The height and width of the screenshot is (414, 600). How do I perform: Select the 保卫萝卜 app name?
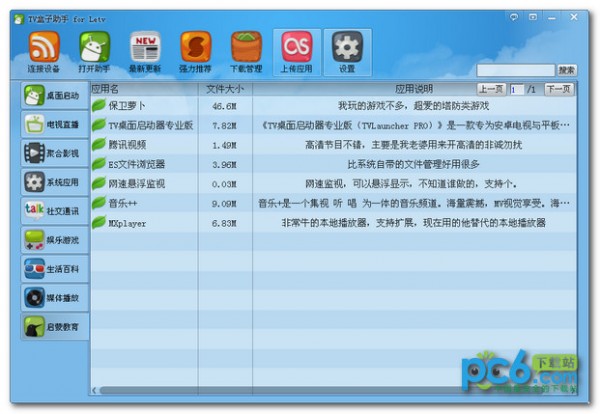point(127,106)
